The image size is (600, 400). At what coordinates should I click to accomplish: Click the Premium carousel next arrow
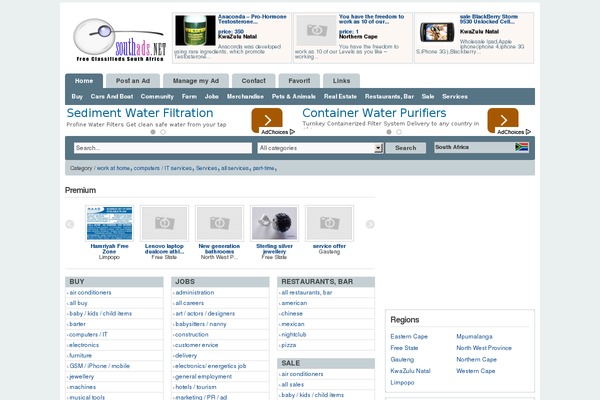(370, 224)
